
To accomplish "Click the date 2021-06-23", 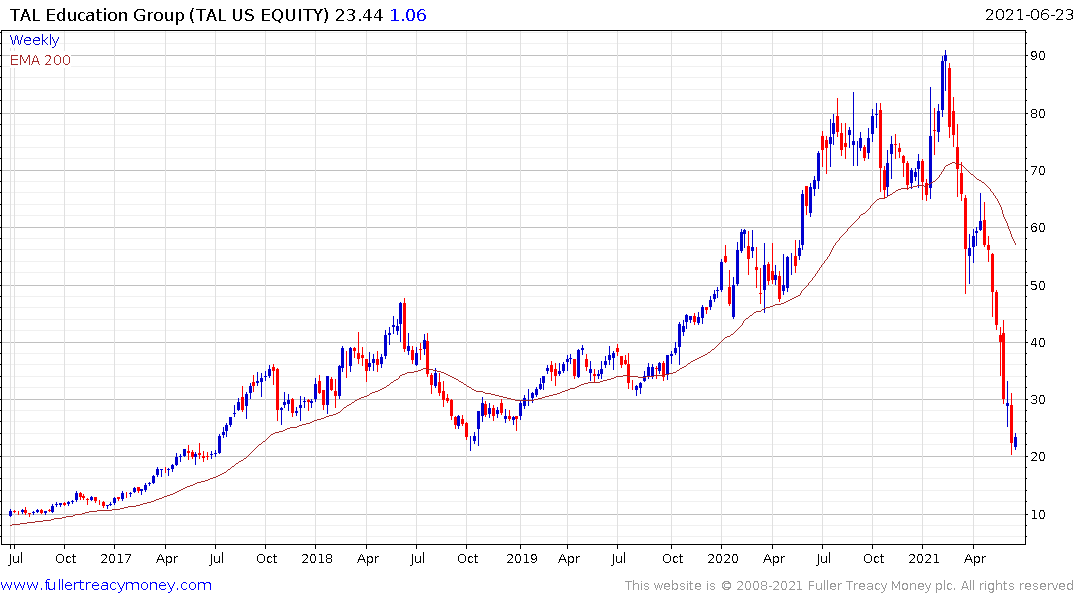I will pos(1028,15).
